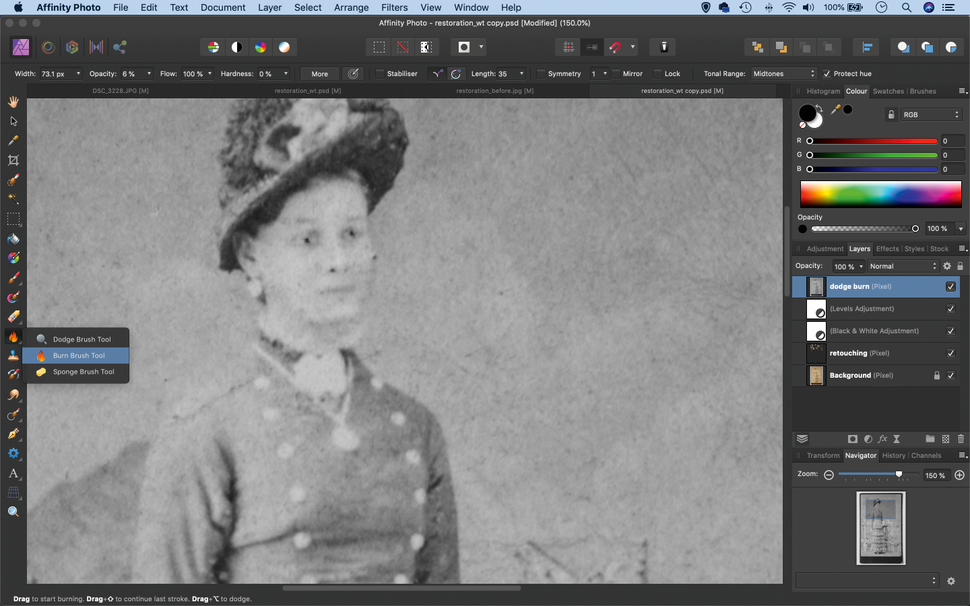Open the Filters menu in the menu bar
This screenshot has height=606, width=970.
[x=394, y=7]
